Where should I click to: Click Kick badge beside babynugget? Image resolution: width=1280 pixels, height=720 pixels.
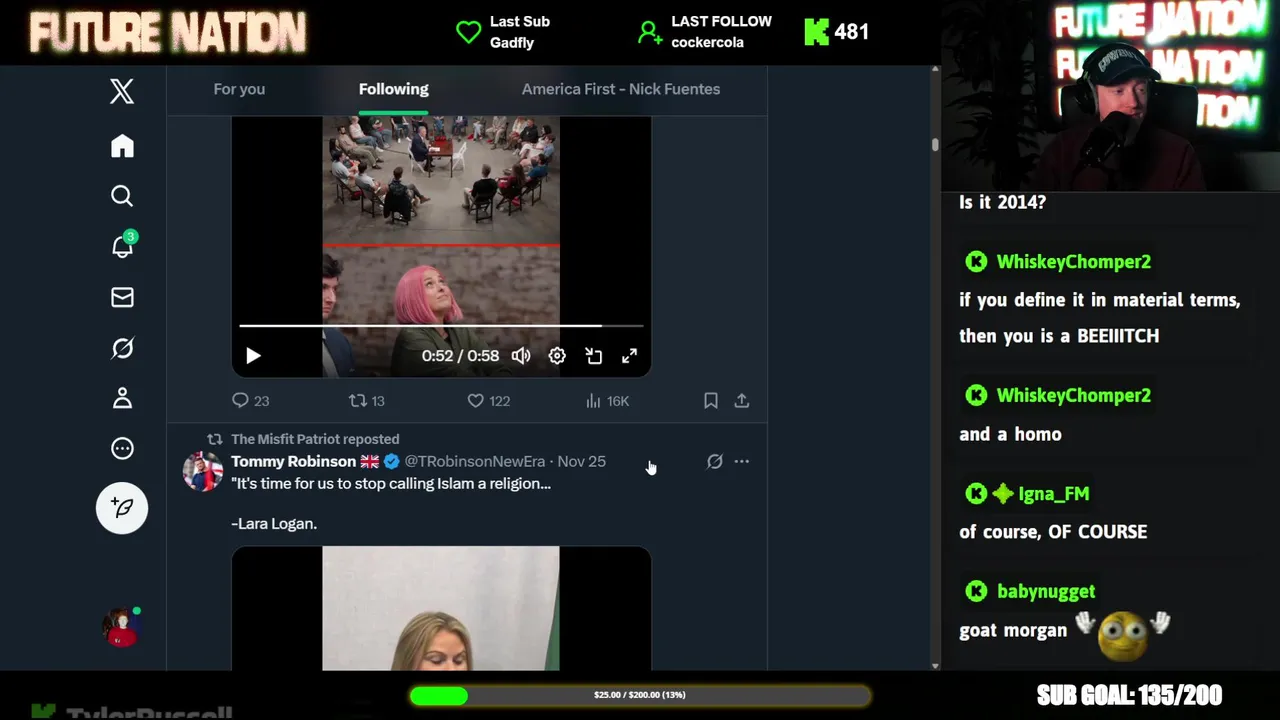[x=976, y=591]
